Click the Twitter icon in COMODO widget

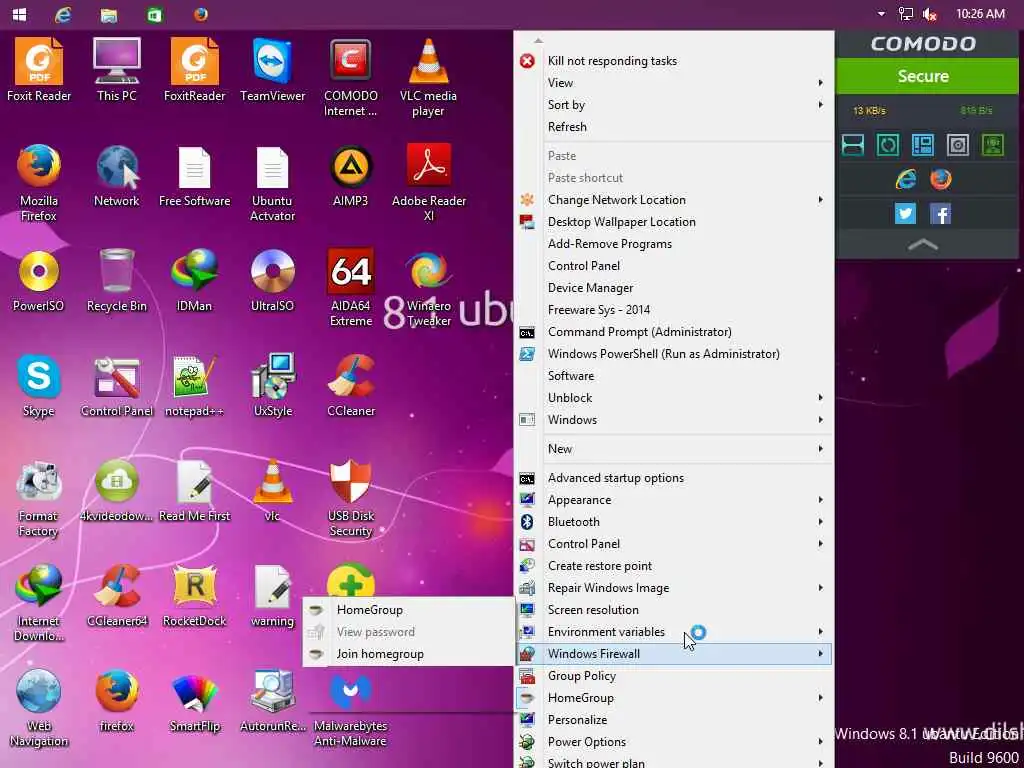point(905,214)
